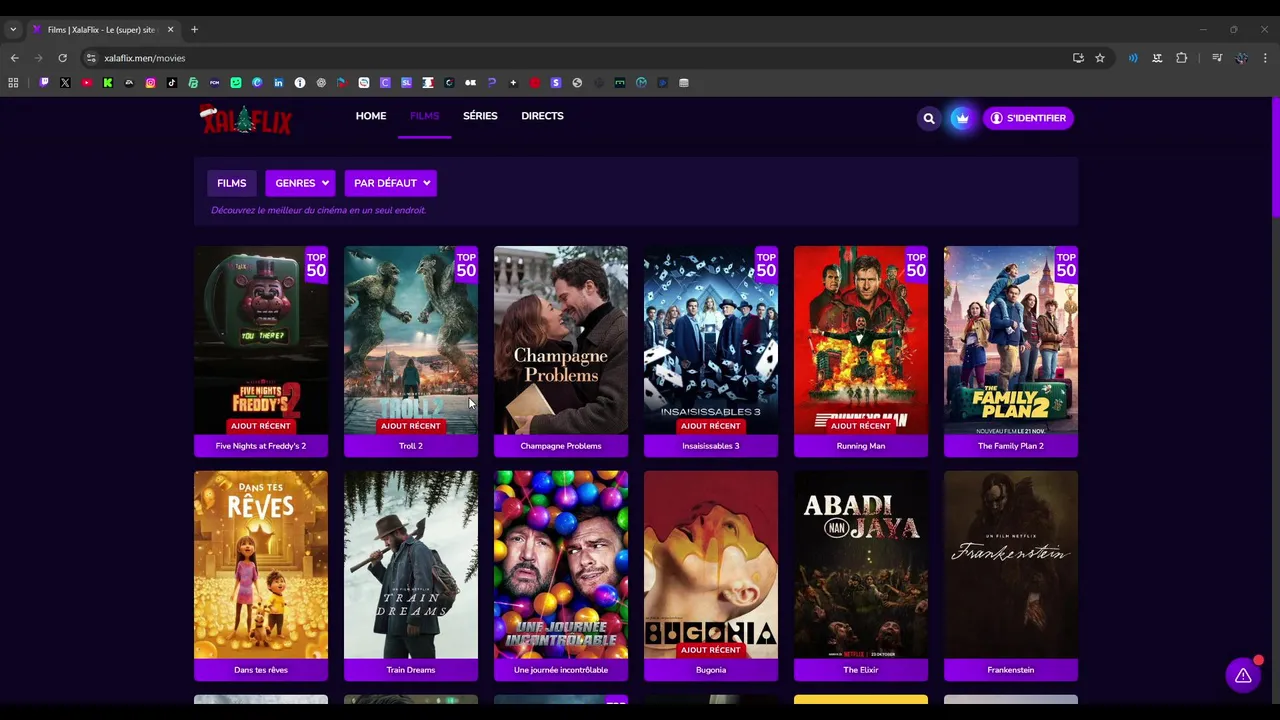
Task: Bookmark this page with the star icon
Action: coord(1100,58)
